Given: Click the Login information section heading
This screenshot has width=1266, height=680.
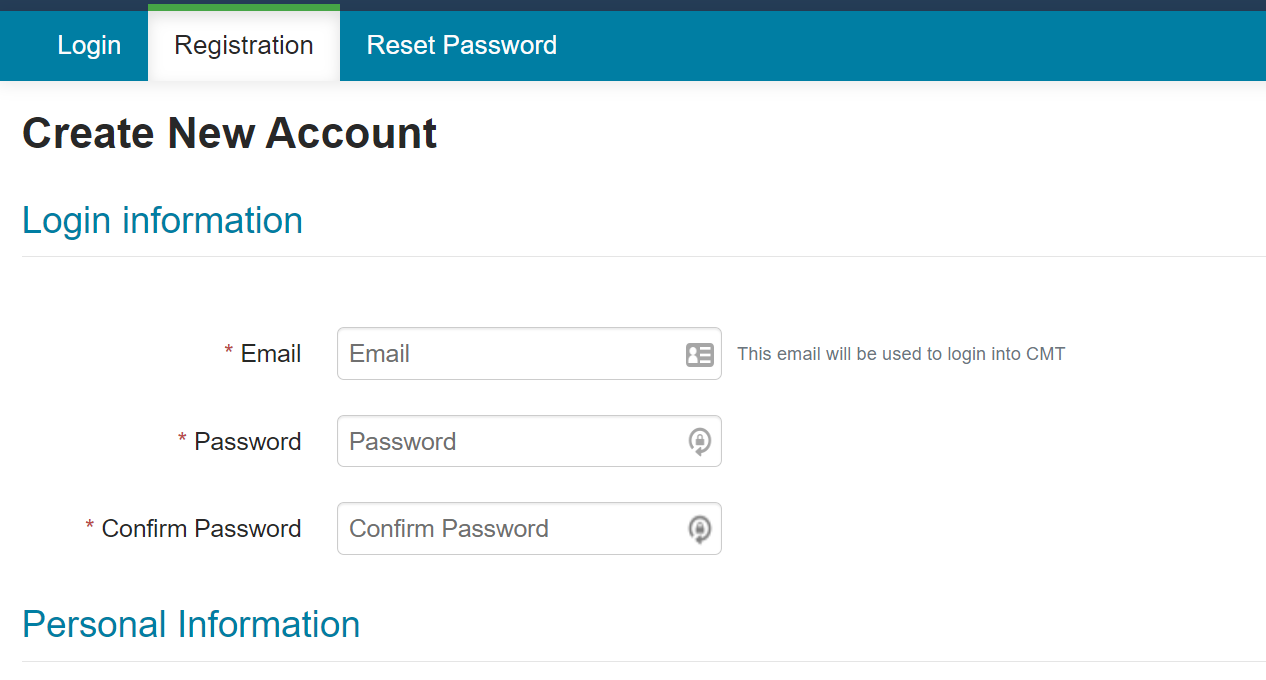Looking at the screenshot, I should 162,220.
